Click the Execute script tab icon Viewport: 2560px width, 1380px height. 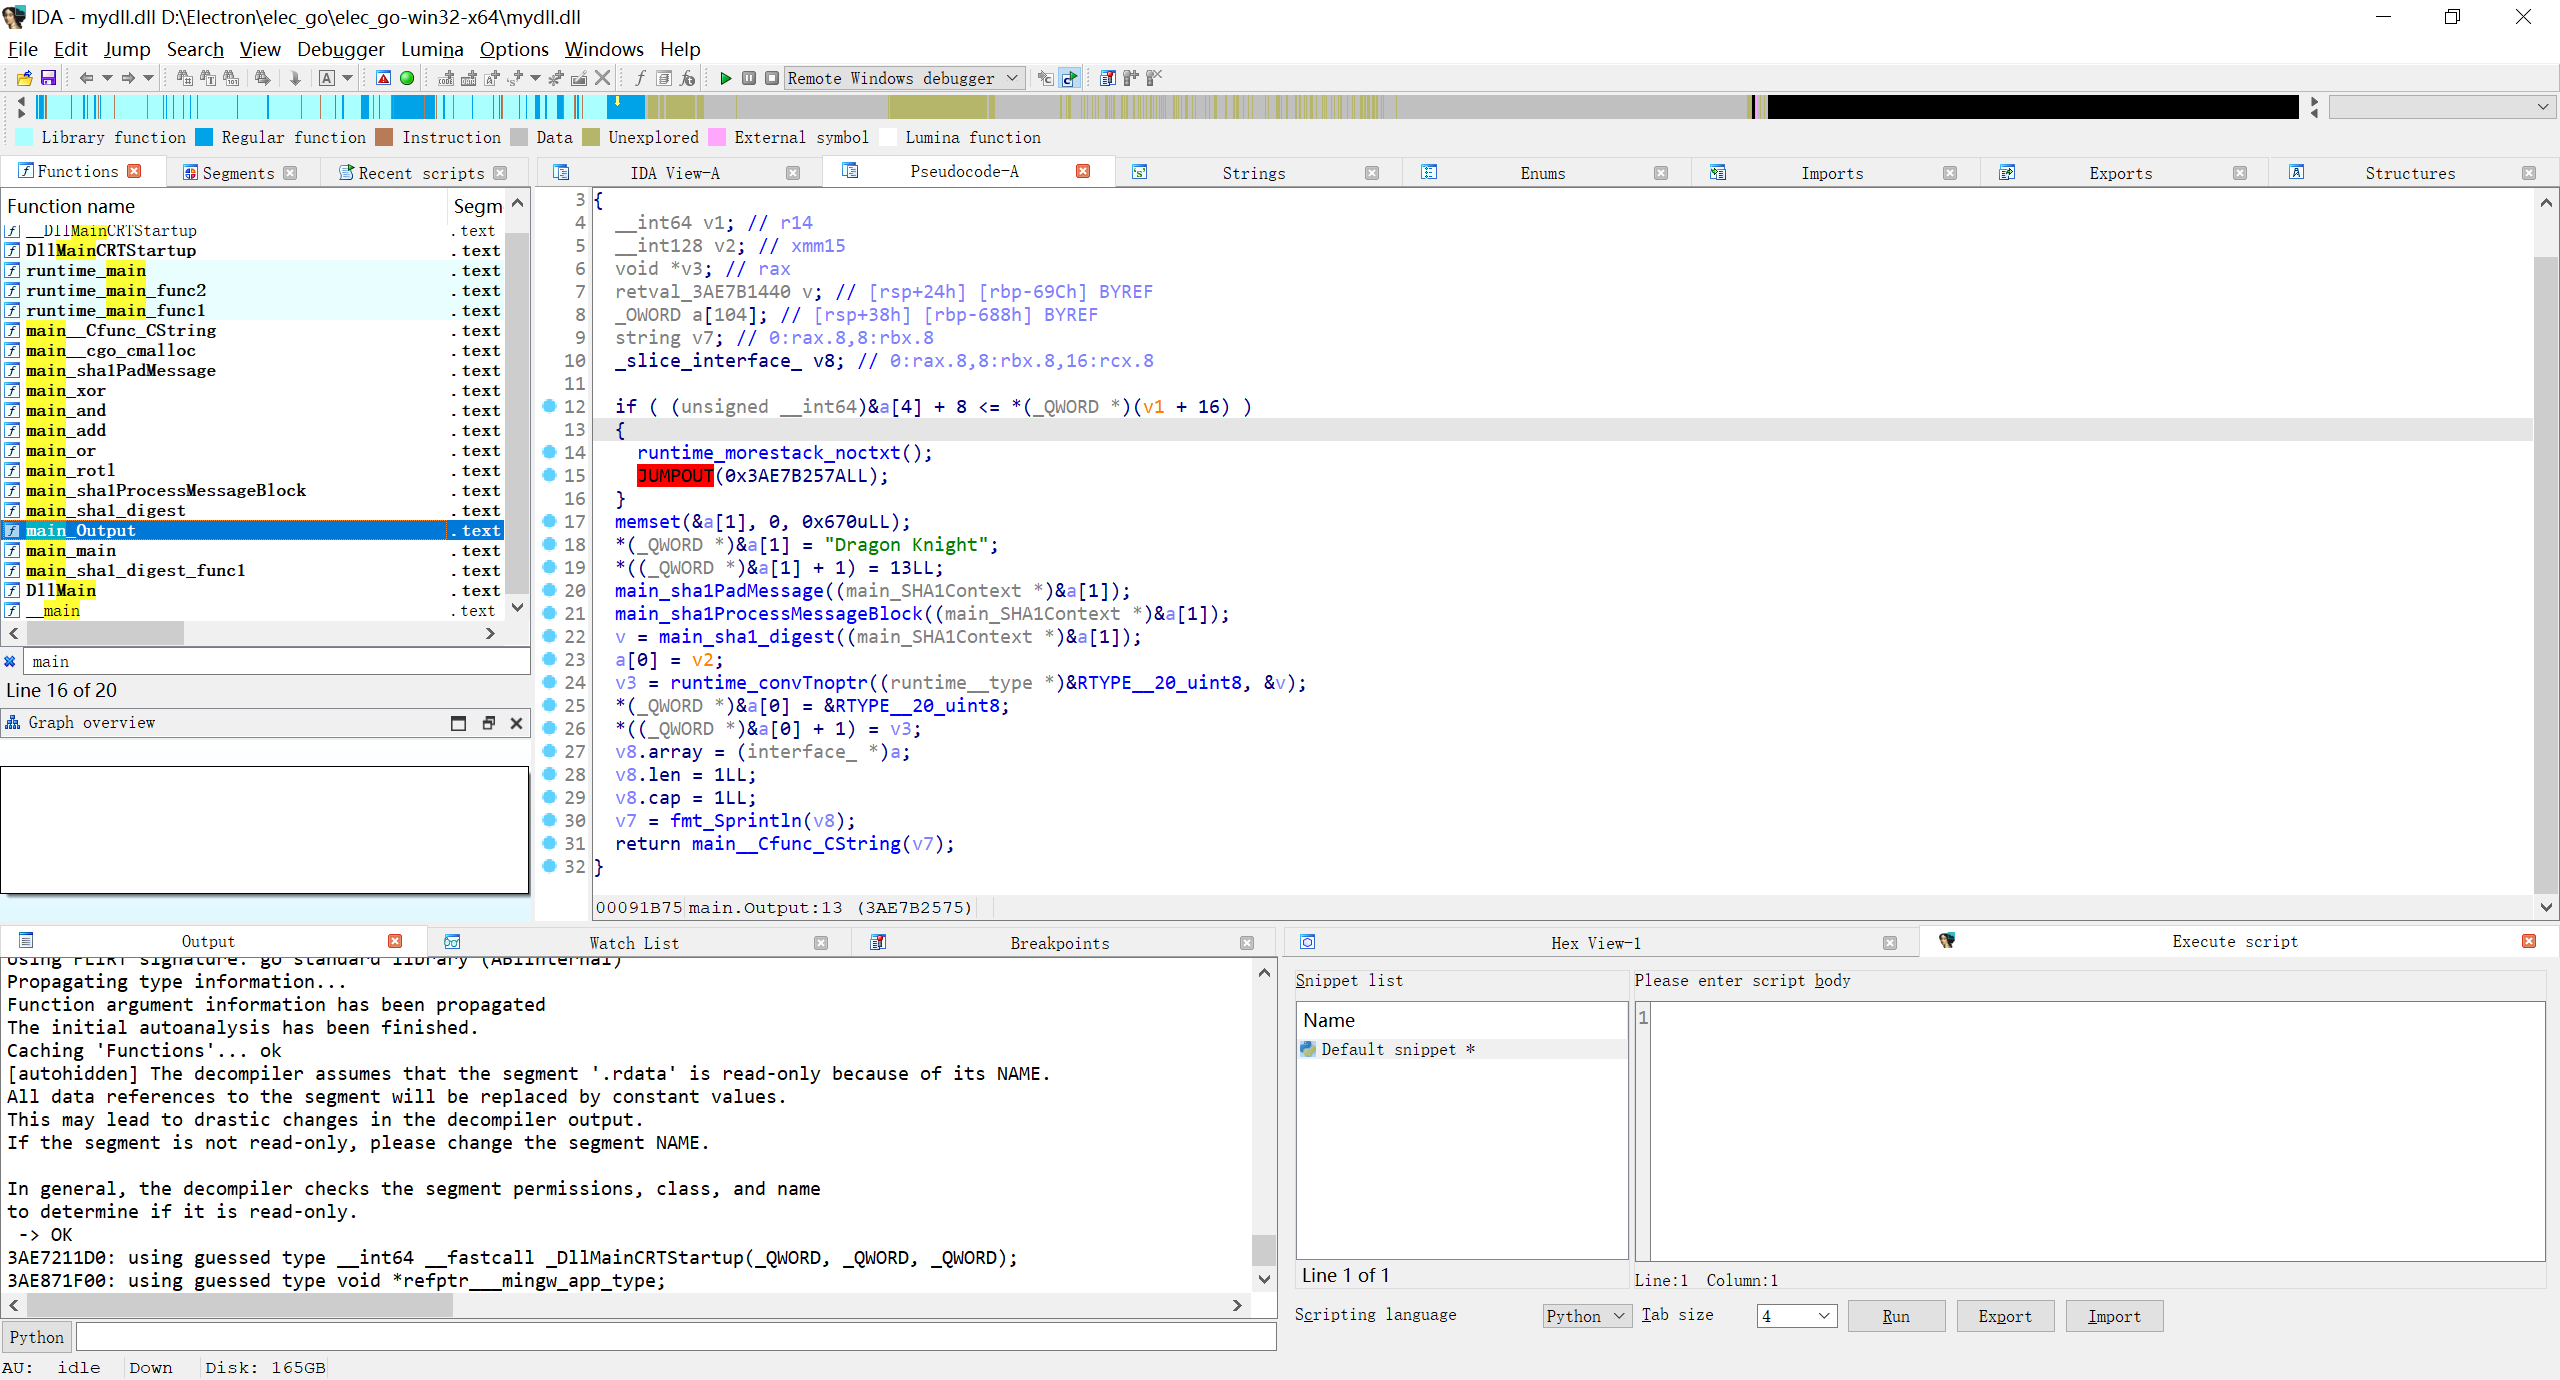click(1947, 941)
